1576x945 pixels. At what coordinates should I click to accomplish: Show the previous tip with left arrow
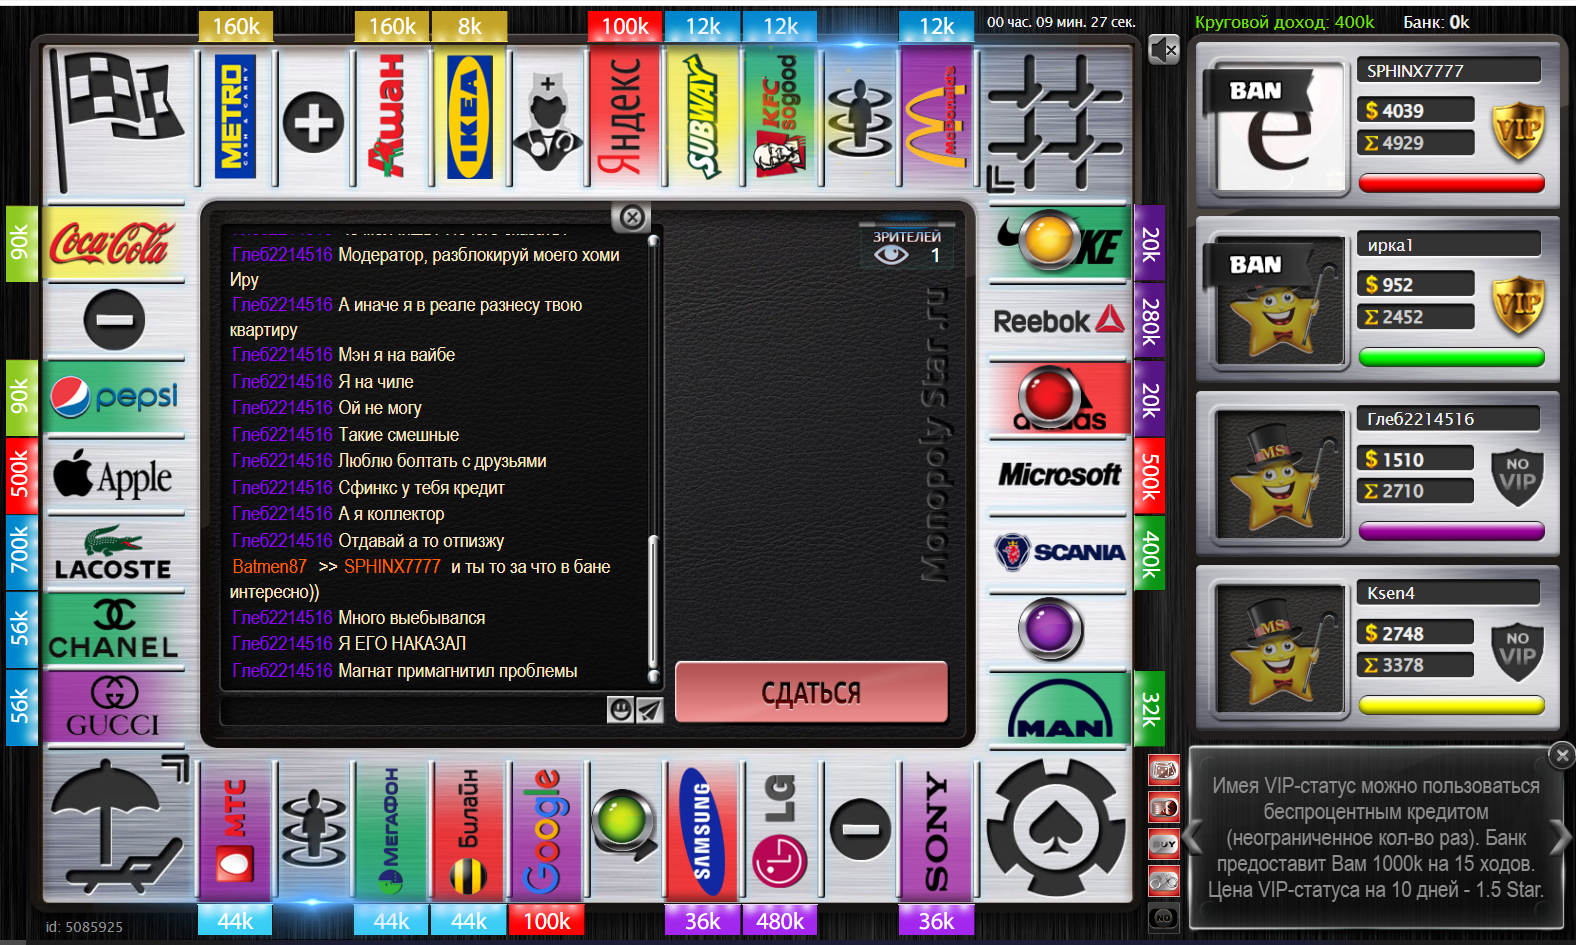(x=1193, y=836)
